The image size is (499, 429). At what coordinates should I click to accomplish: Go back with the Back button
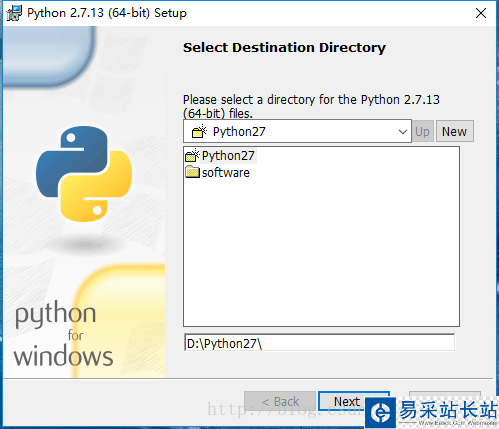point(280,401)
